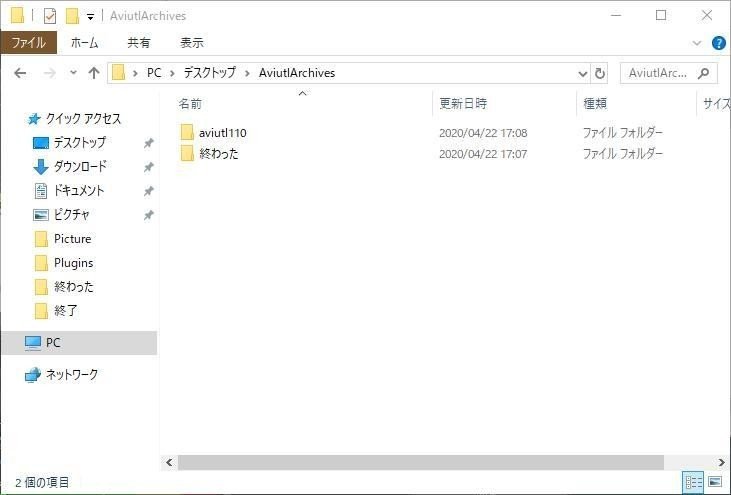
Task: Expand breadcrumb arrow after PC
Action: (172, 74)
